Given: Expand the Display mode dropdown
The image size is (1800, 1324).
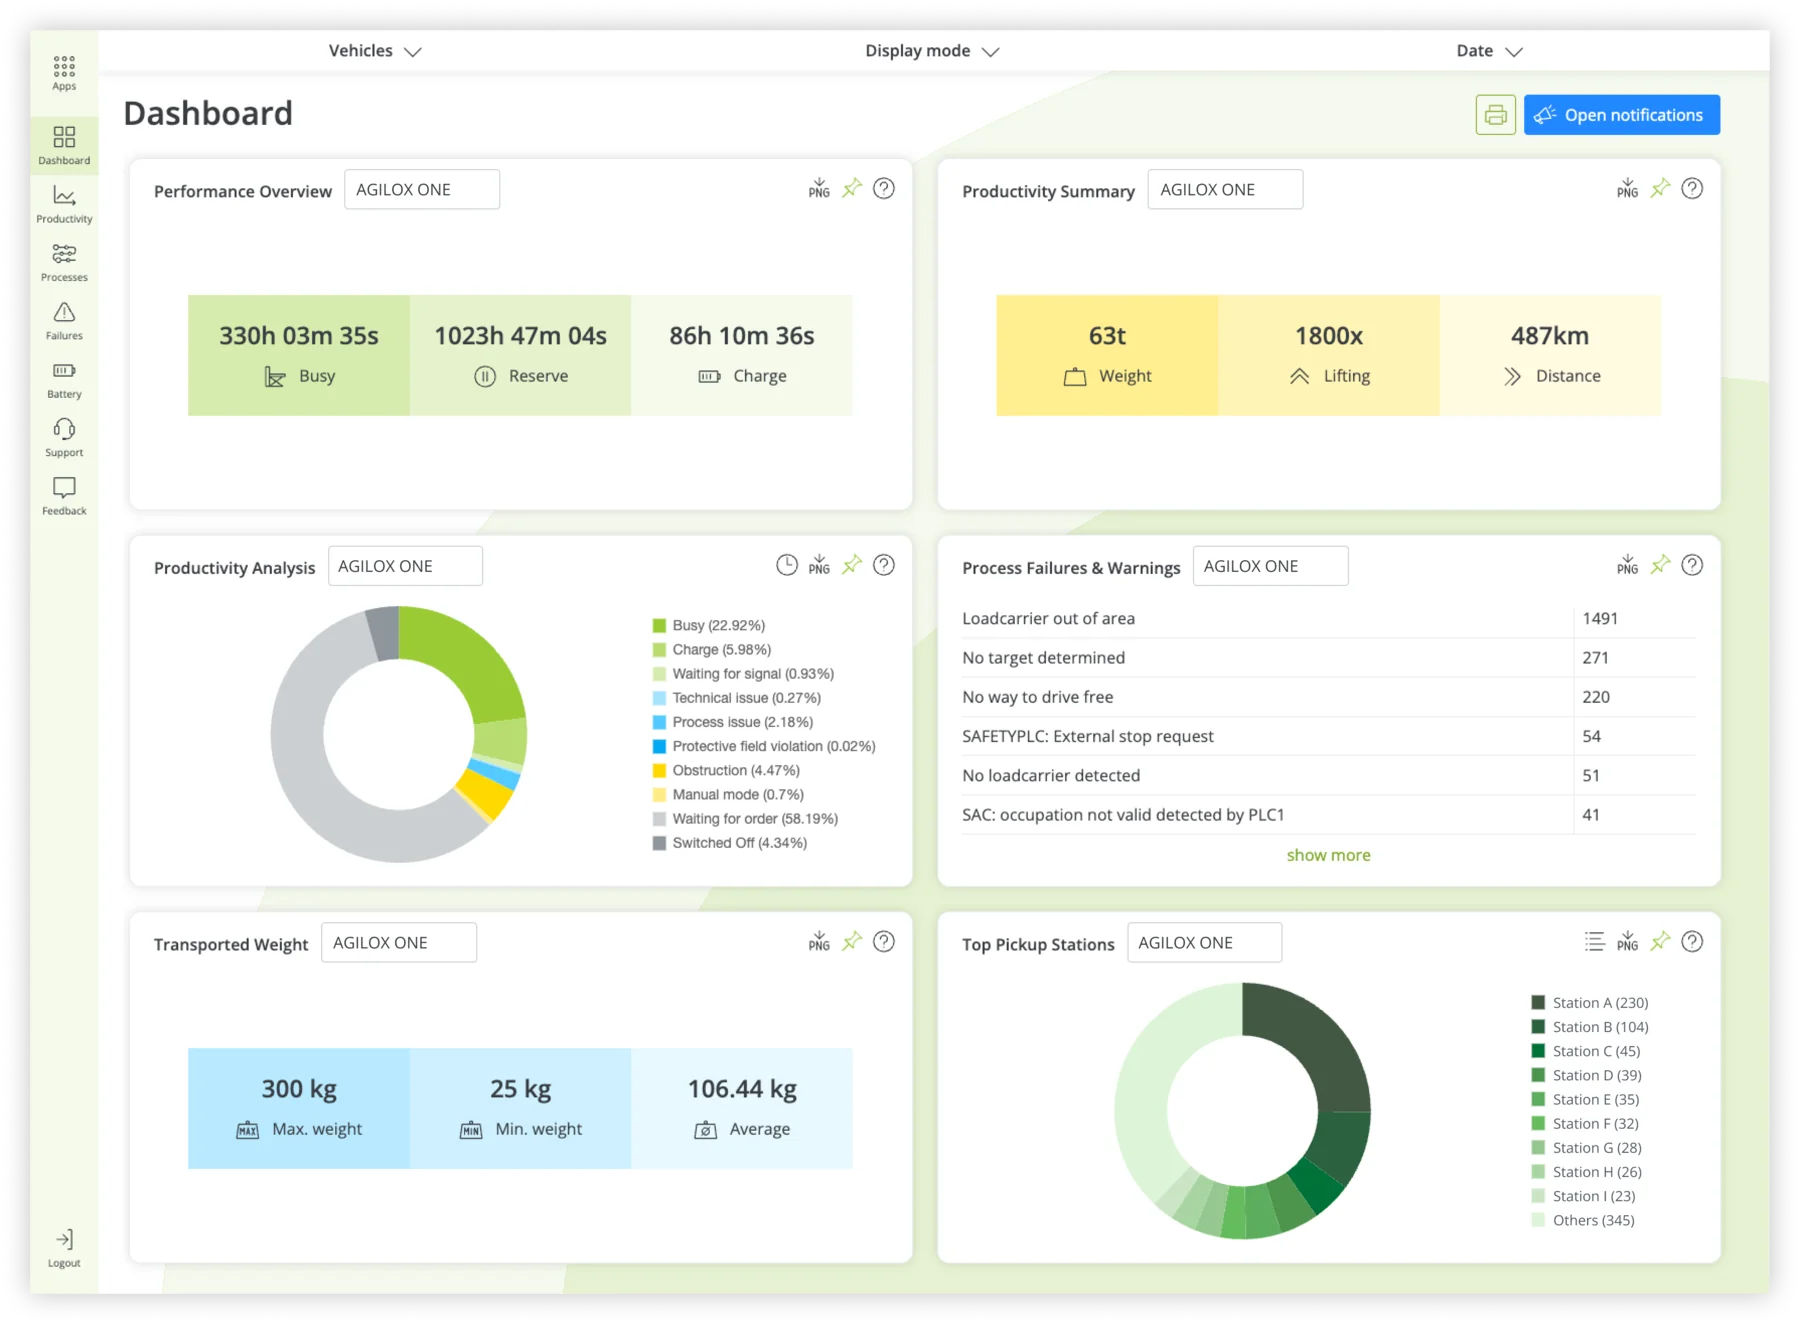Looking at the screenshot, I should pyautogui.click(x=932, y=51).
